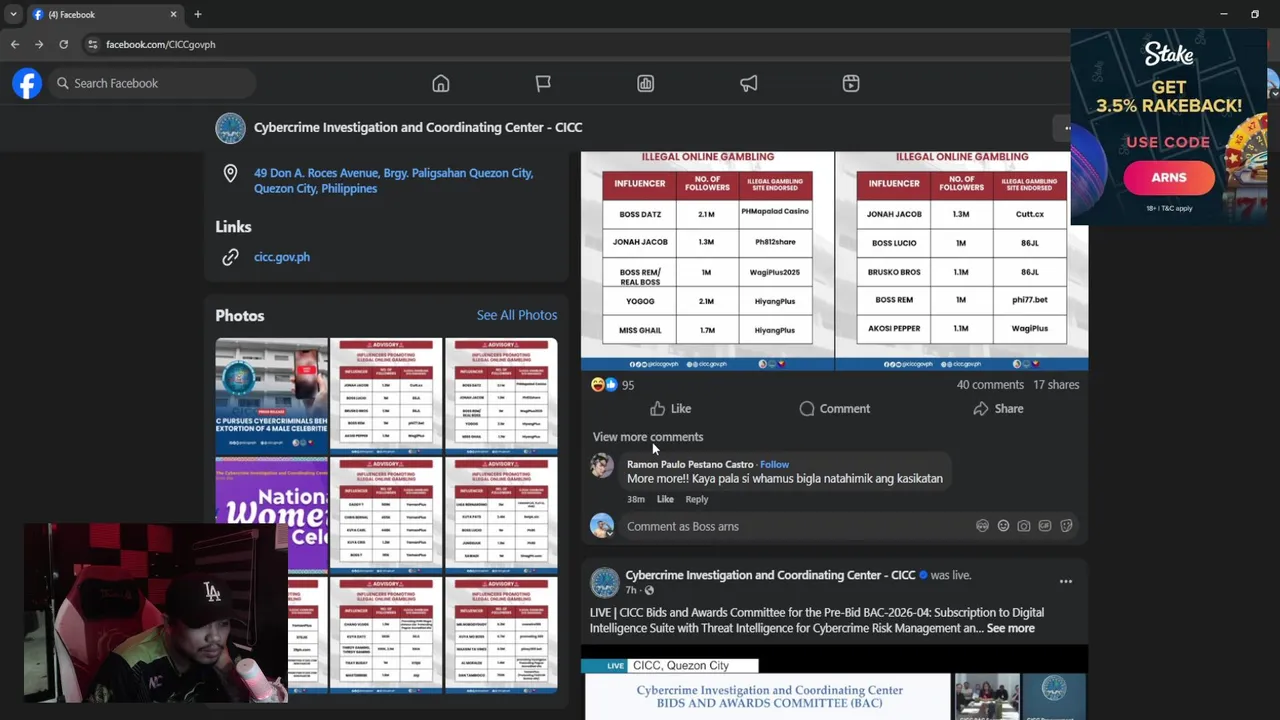Insert a sticker in comment
Viewport: 1280px width, 720px height.
1066,526
